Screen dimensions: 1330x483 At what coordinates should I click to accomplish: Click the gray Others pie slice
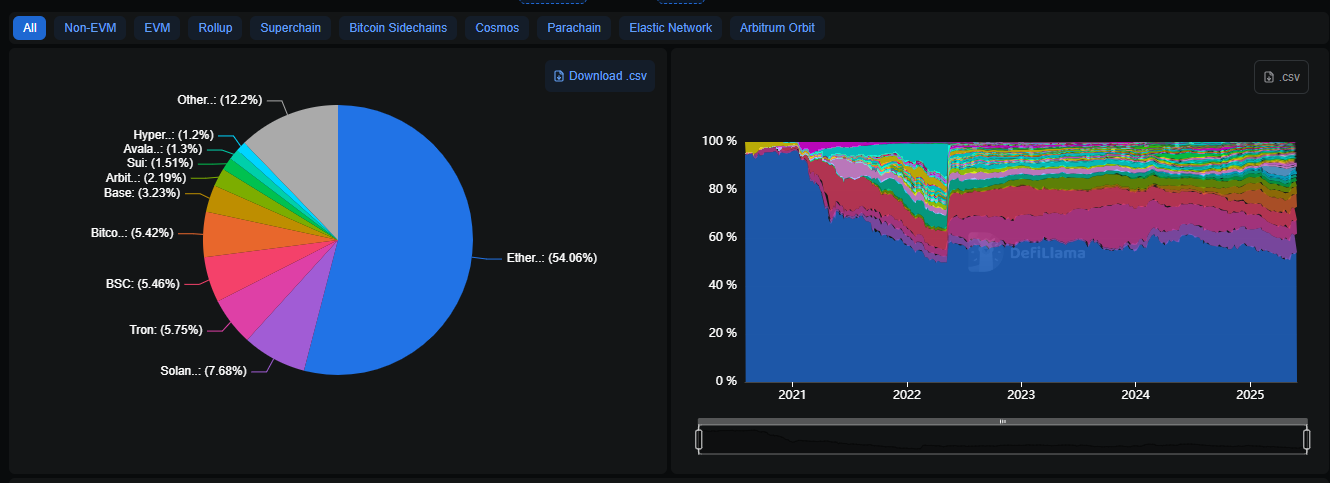[x=295, y=140]
